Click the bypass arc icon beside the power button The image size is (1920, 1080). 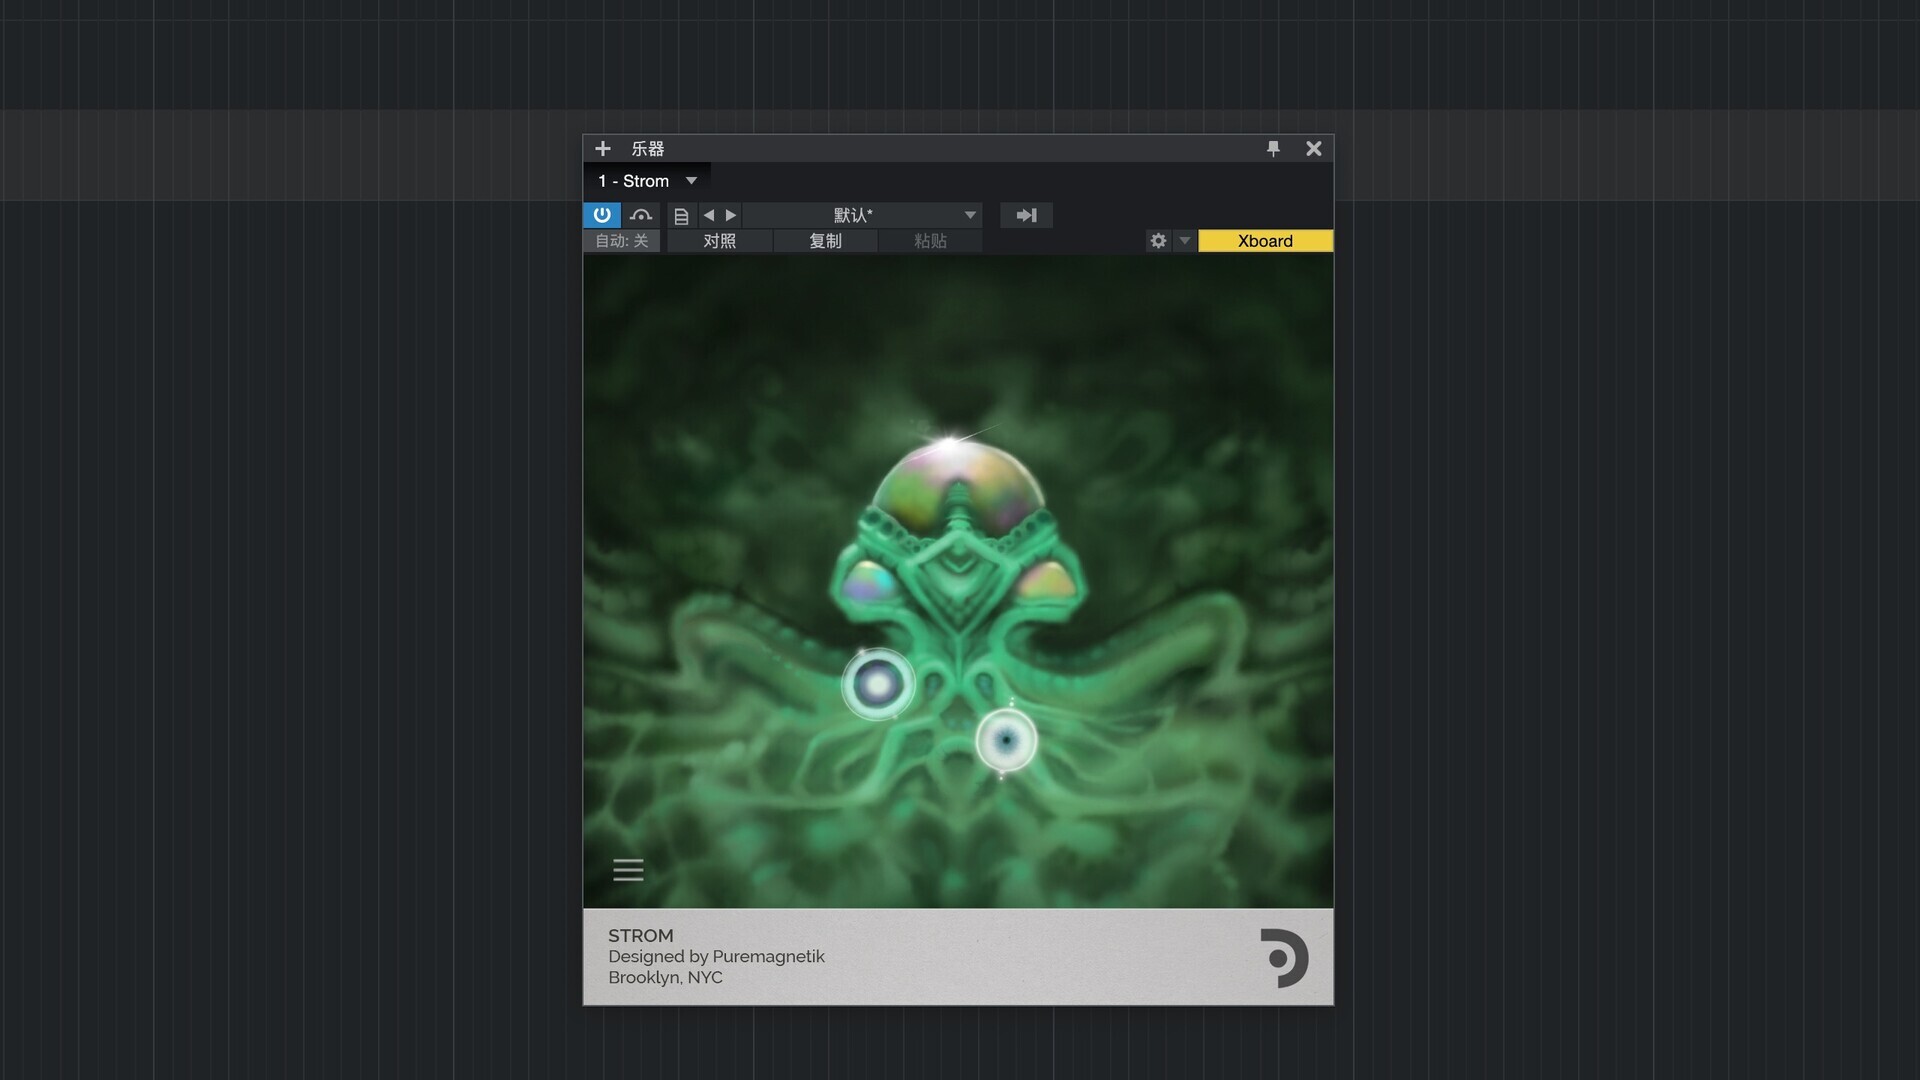coord(641,215)
